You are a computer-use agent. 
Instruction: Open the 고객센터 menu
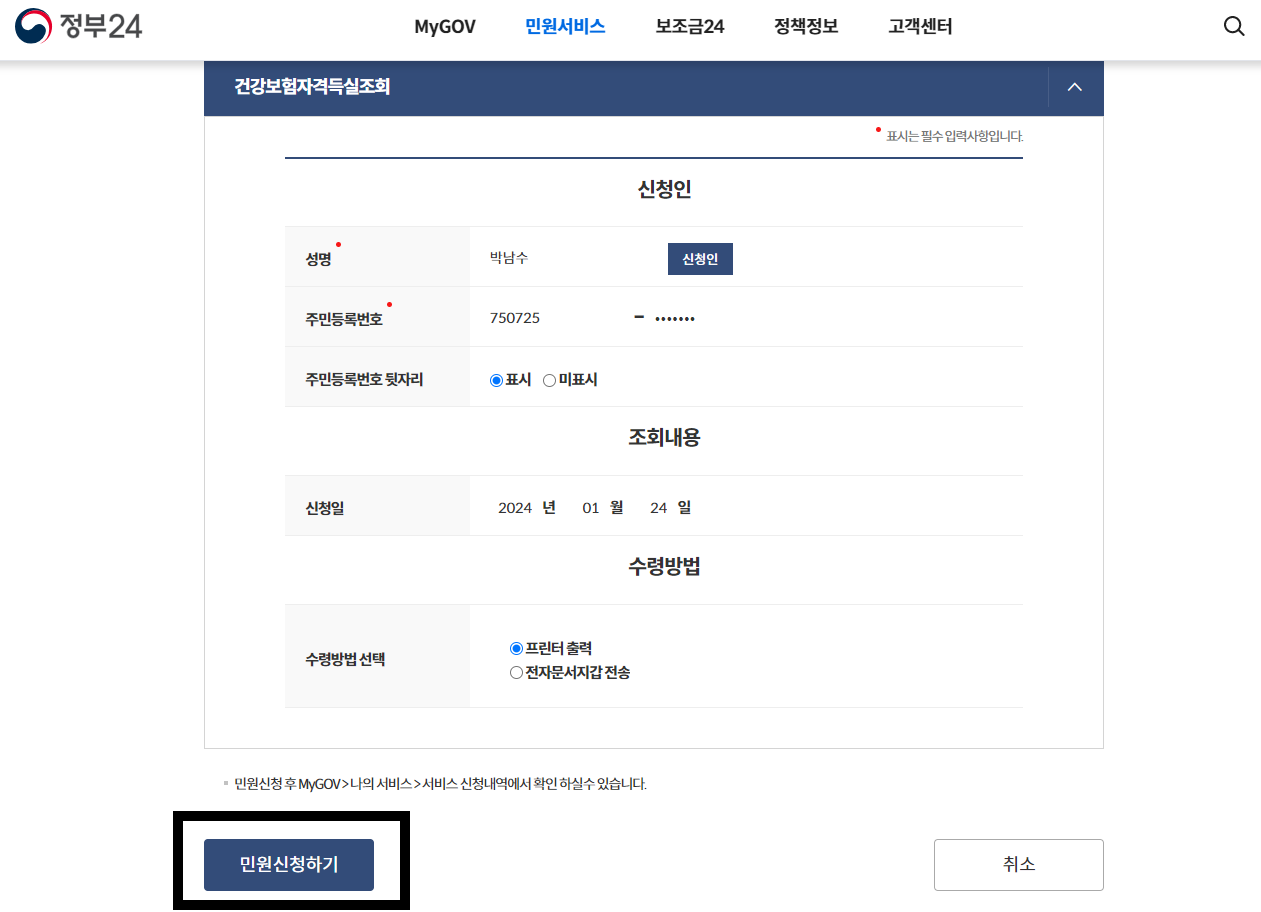(x=920, y=27)
